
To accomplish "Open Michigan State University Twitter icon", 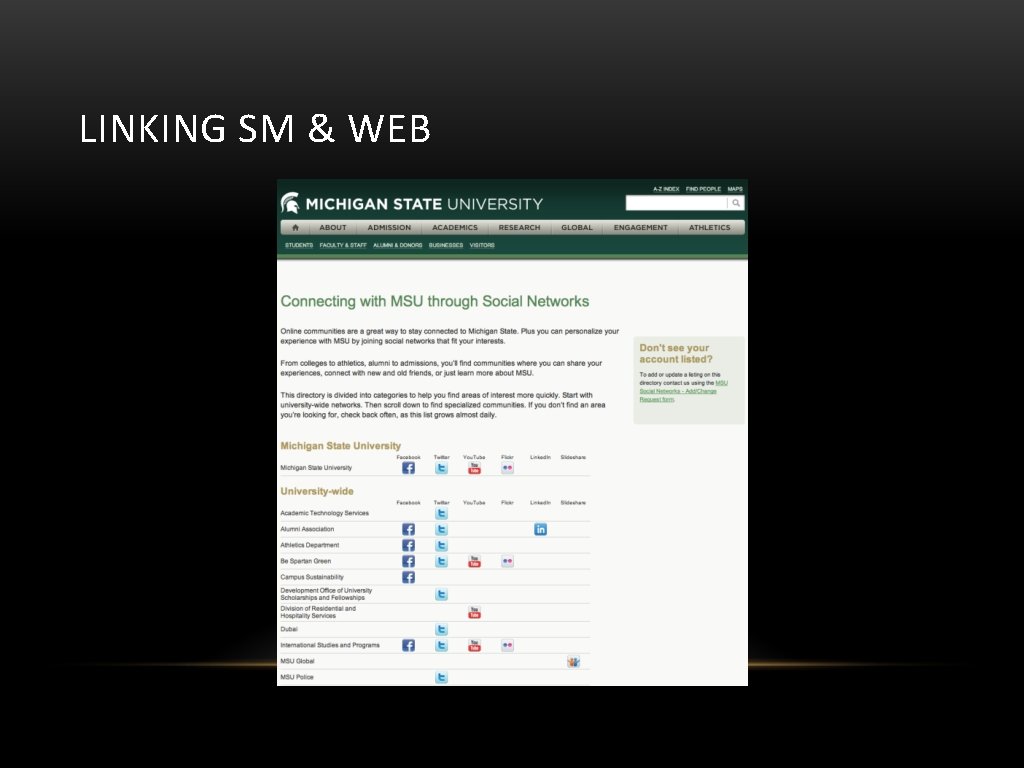I will pyautogui.click(x=441, y=468).
